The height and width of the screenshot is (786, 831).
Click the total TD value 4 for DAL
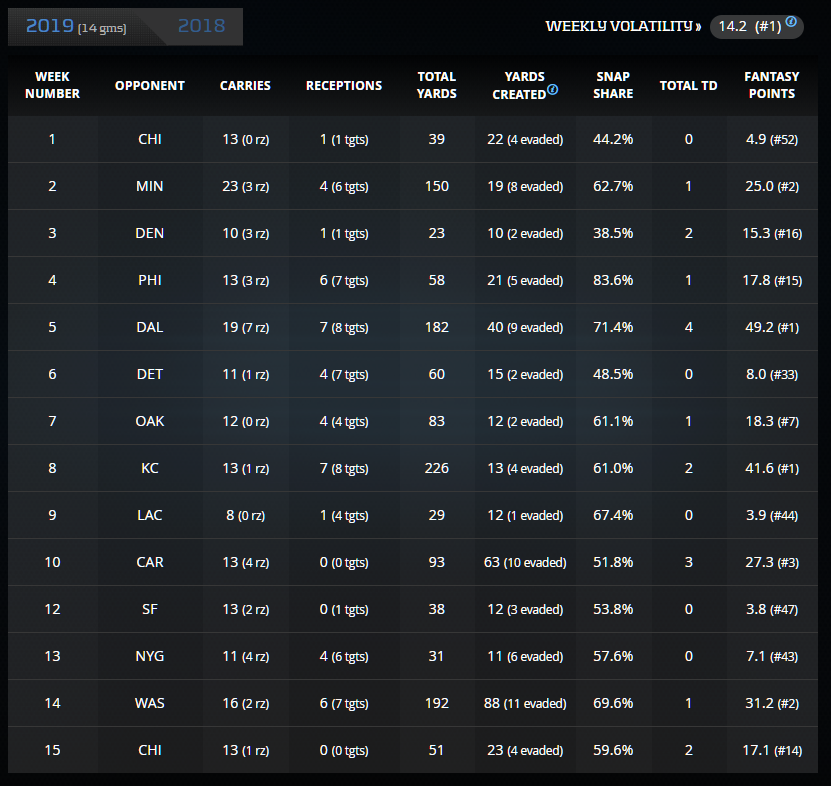pos(688,327)
